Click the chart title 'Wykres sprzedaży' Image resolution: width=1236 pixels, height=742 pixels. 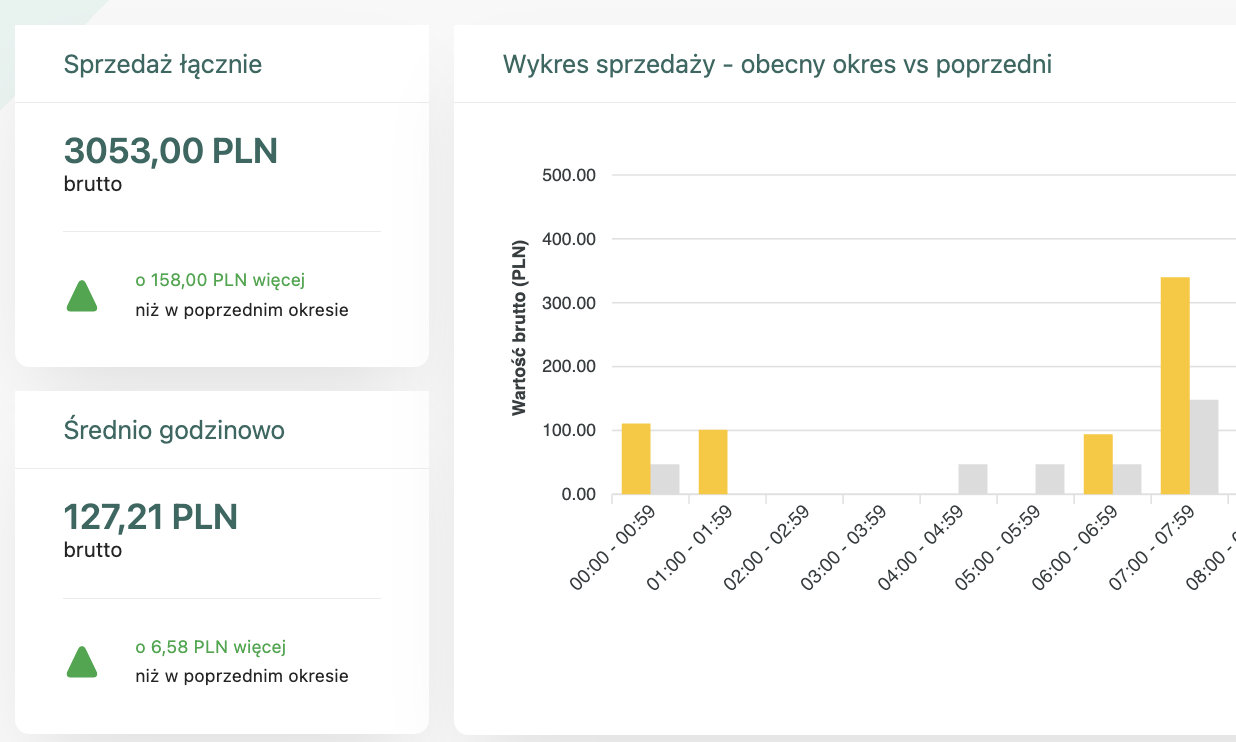pyautogui.click(x=777, y=65)
